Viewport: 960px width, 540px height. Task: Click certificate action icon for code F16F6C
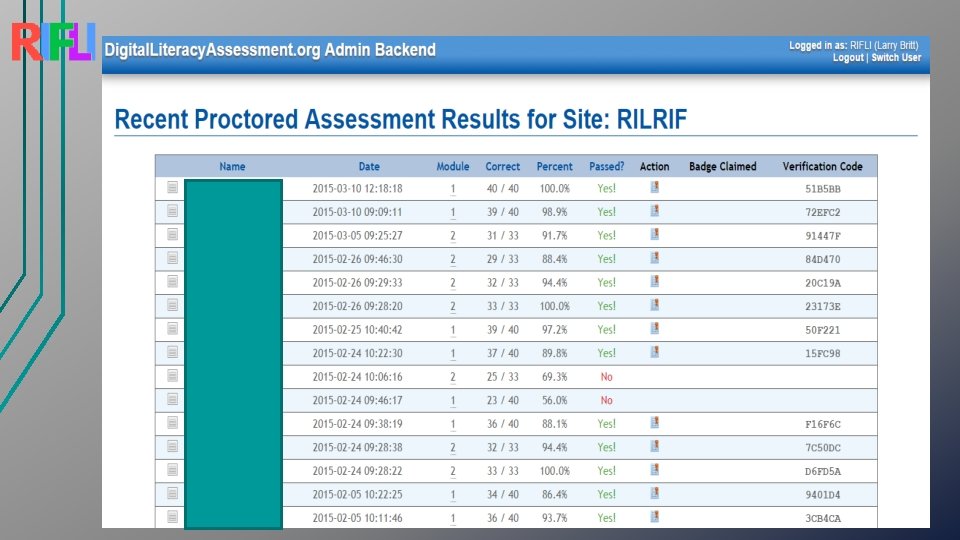tap(654, 423)
